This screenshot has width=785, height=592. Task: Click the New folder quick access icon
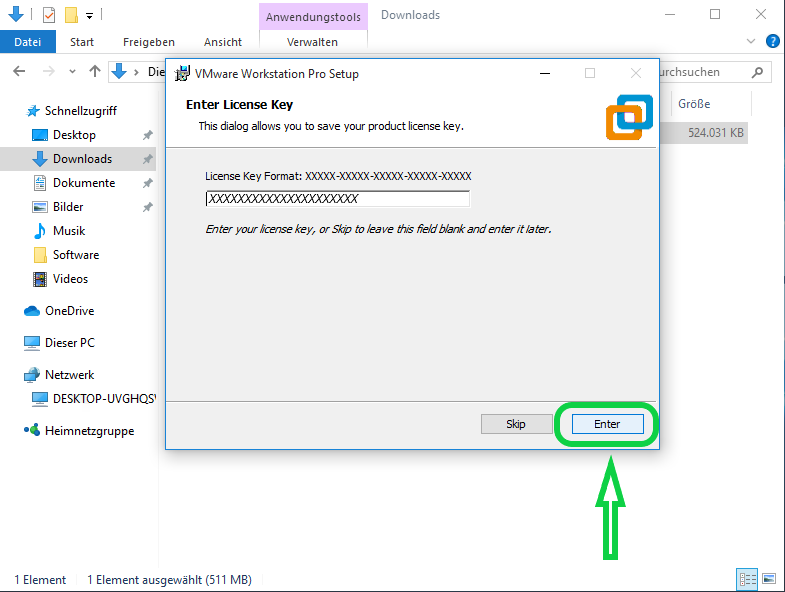71,15
